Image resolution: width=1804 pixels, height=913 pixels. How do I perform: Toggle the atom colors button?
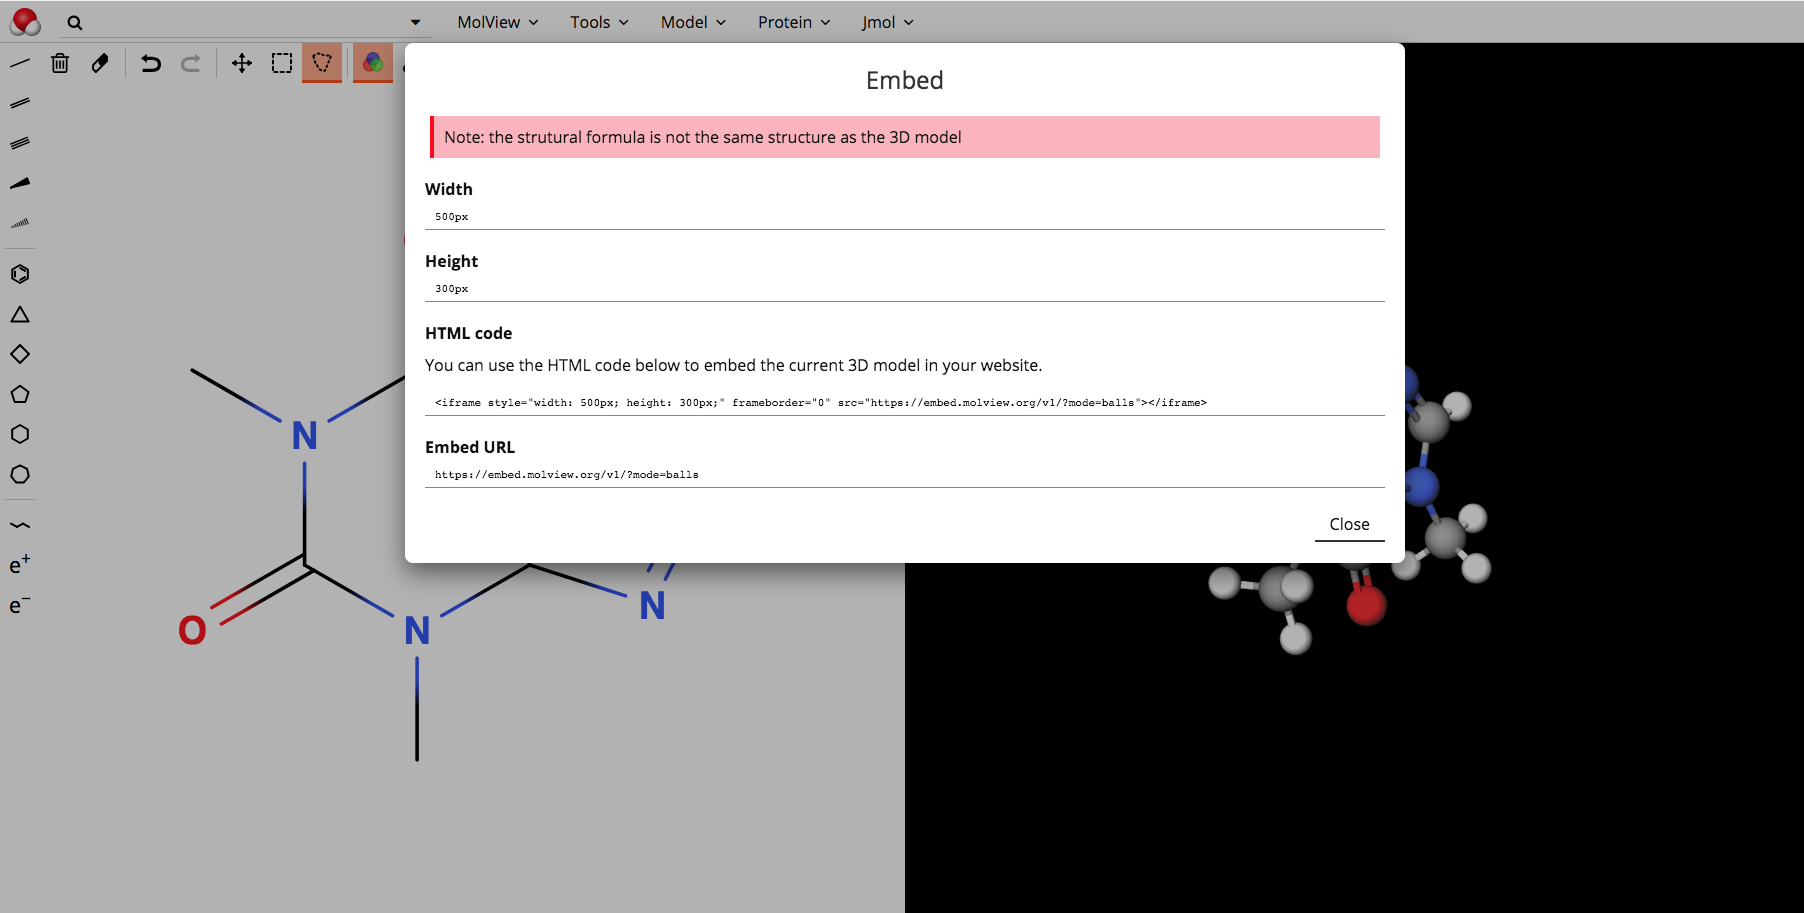tap(373, 63)
